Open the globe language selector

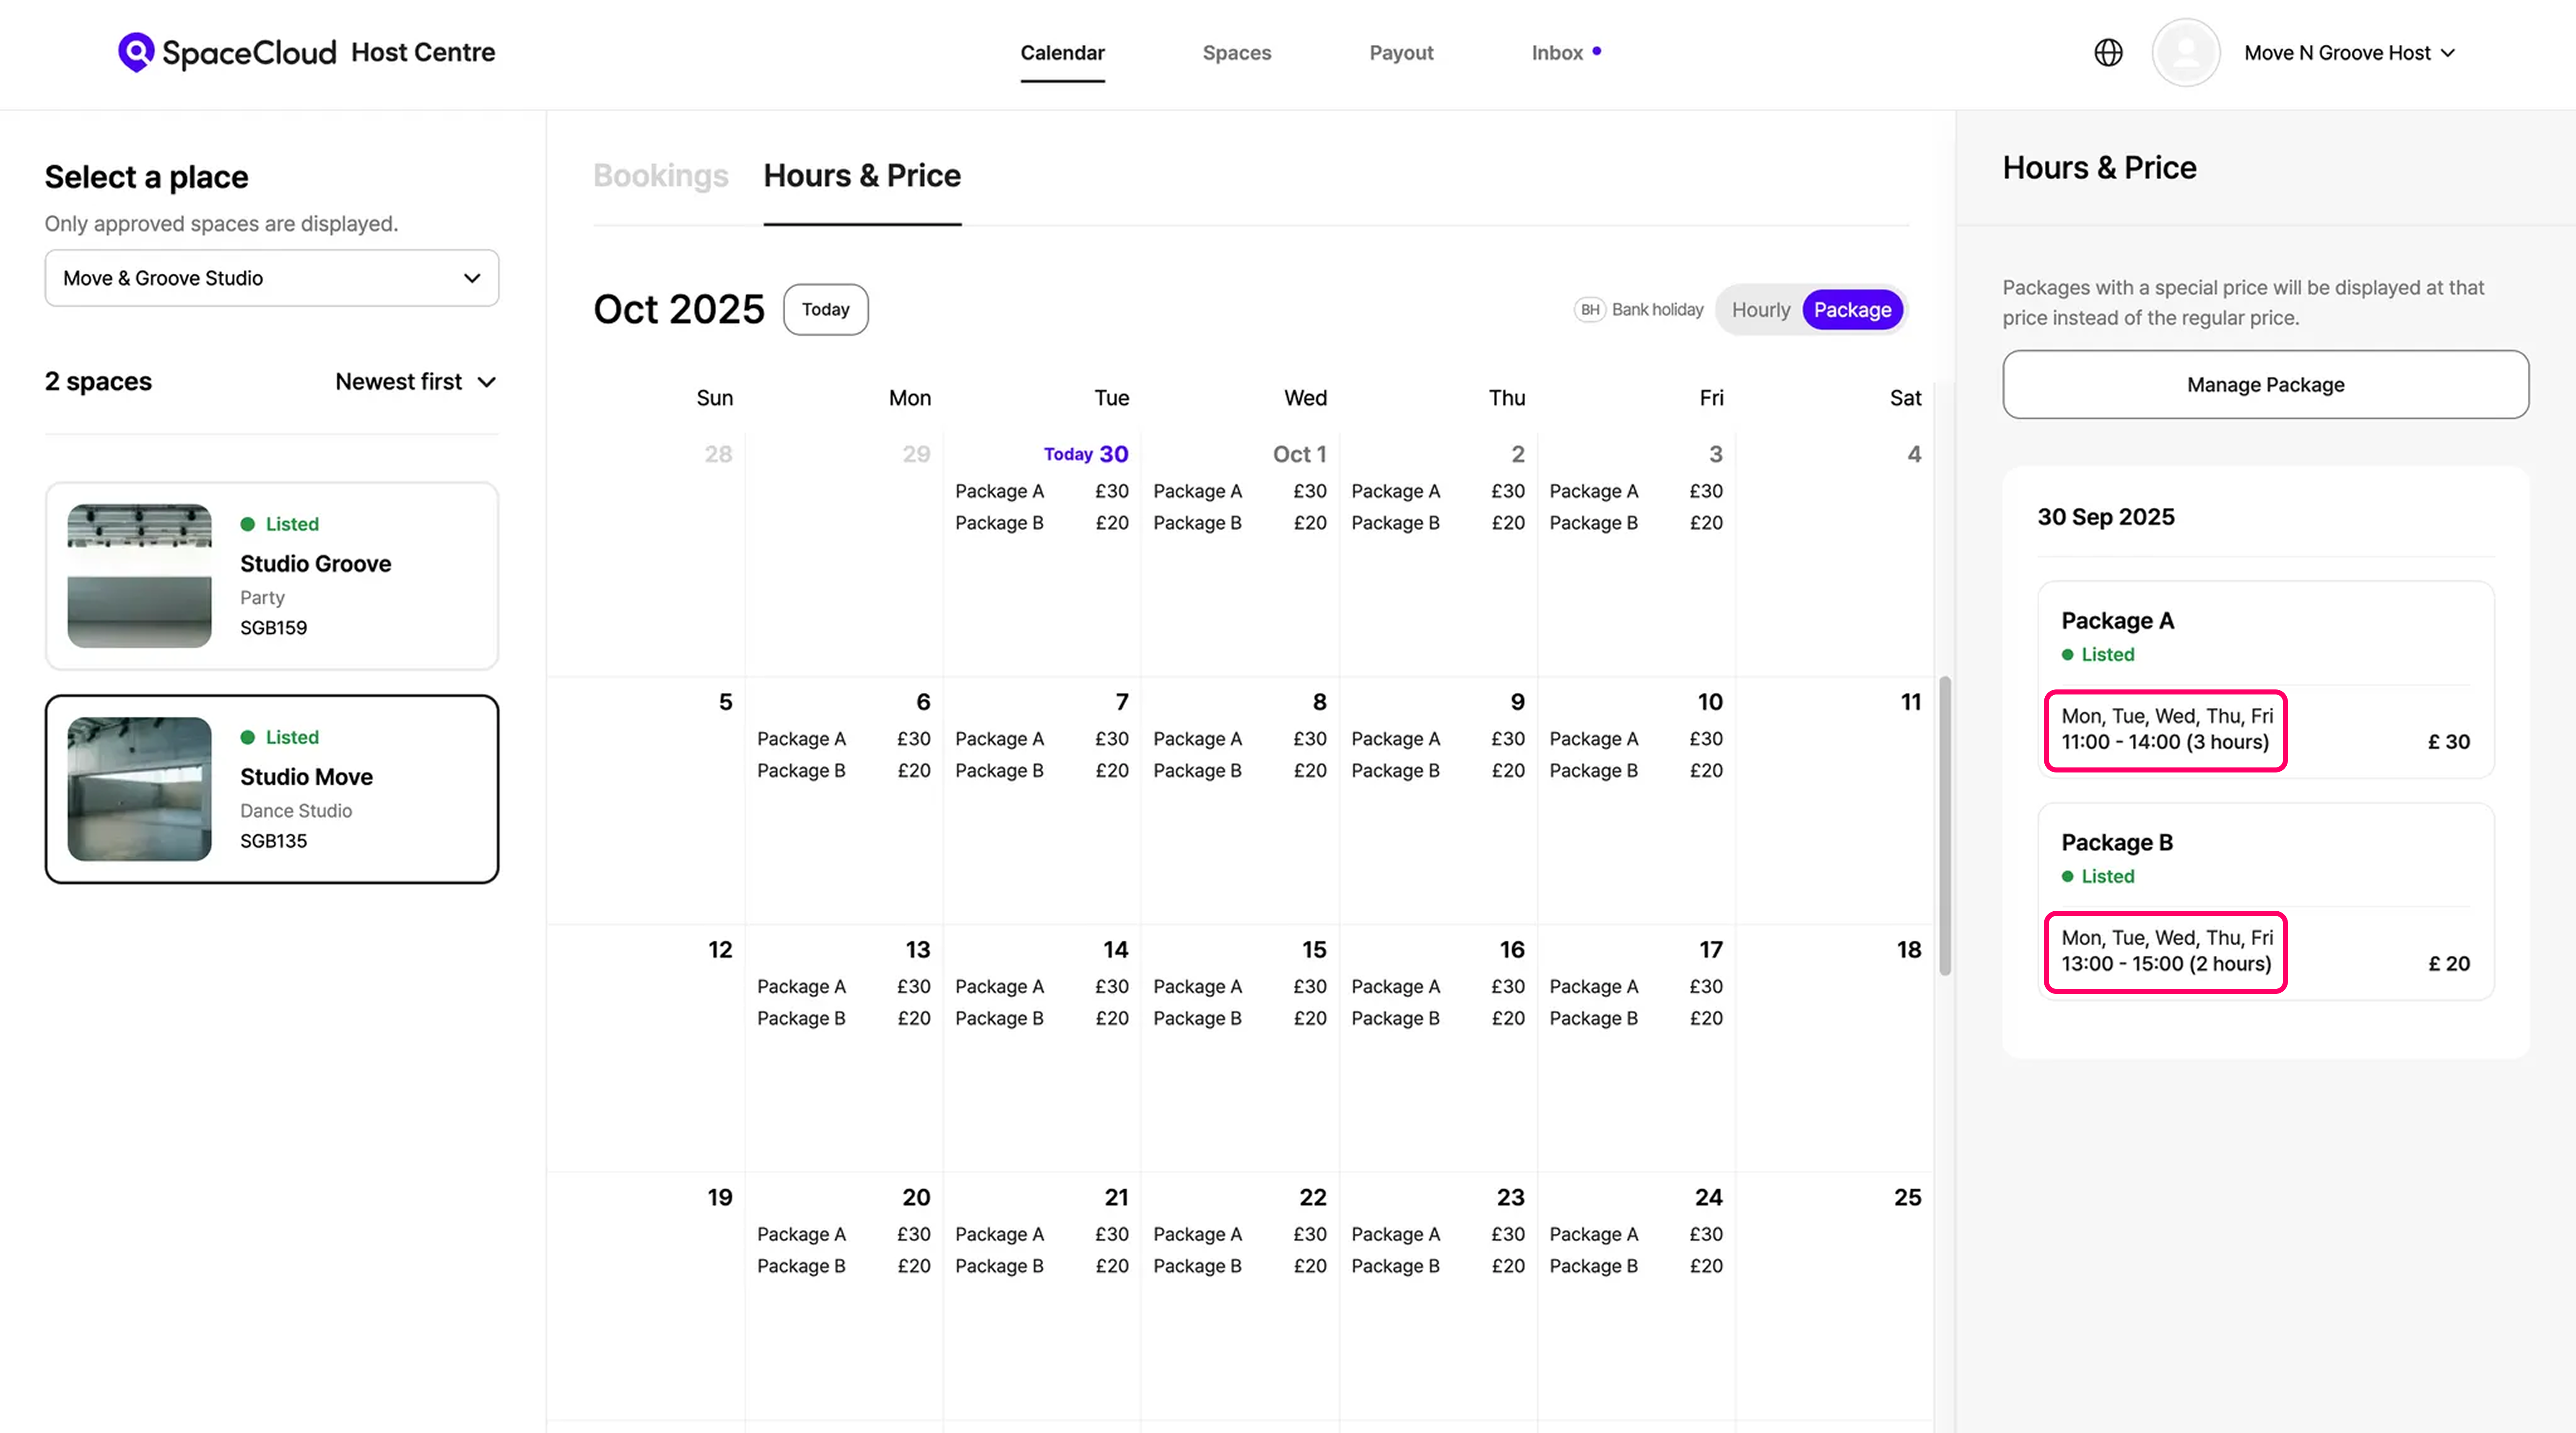pyautogui.click(x=2108, y=52)
